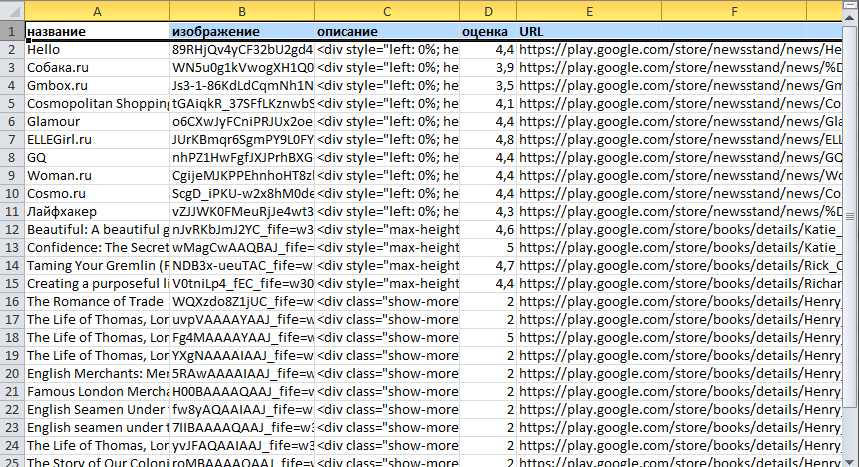The image size is (859, 467).
Task: Select cell 'Gmbox.ru'
Action: point(97,86)
